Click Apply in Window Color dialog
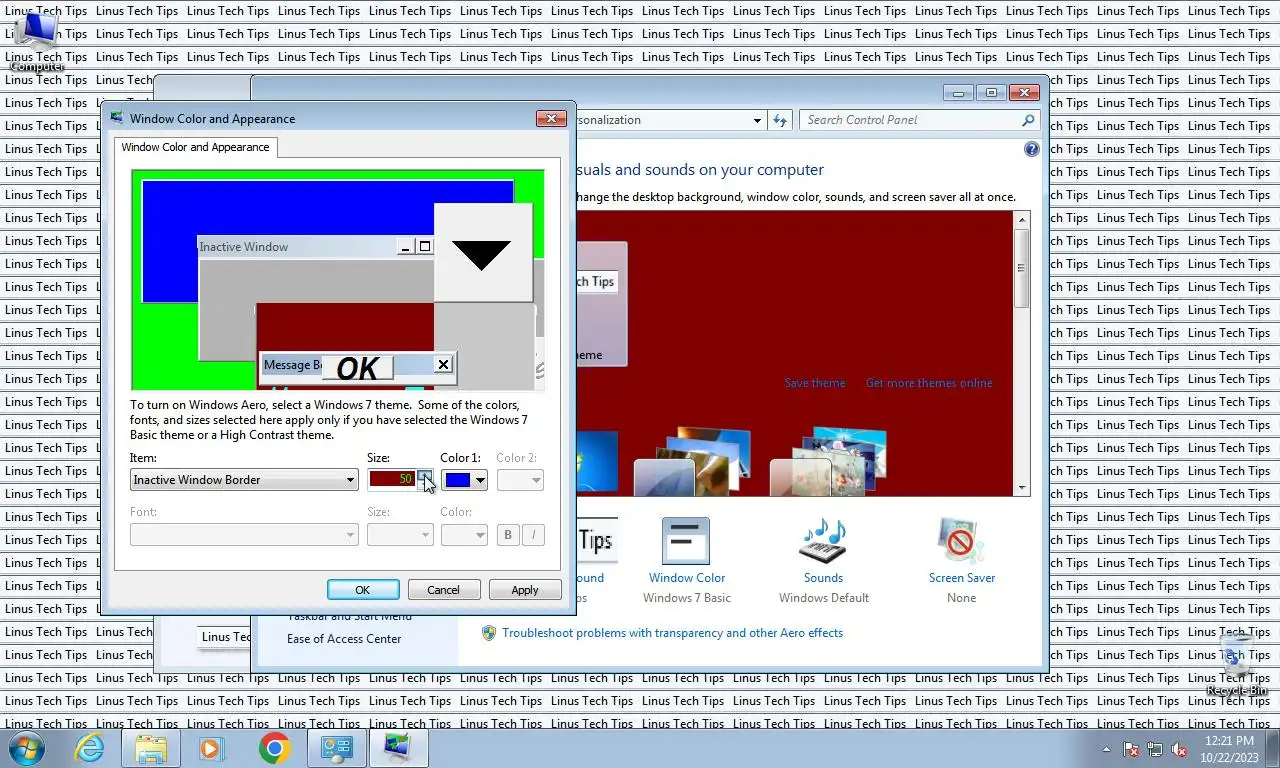The image size is (1280, 768). pyautogui.click(x=525, y=590)
